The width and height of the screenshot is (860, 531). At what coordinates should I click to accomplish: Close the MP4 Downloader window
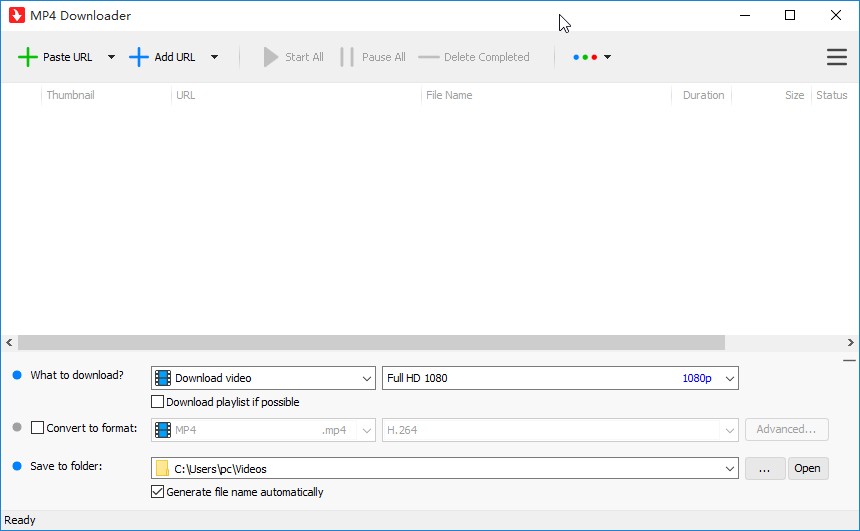836,15
